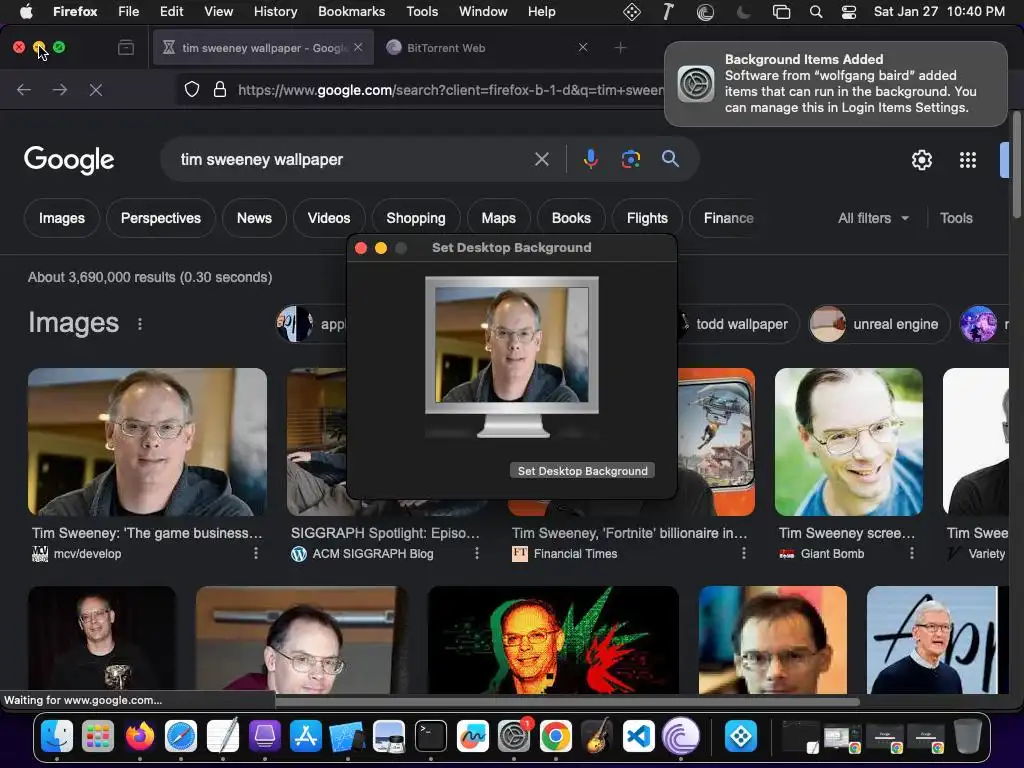This screenshot has width=1024, height=768.
Task: Filter results by Perspectives
Action: [x=161, y=218]
